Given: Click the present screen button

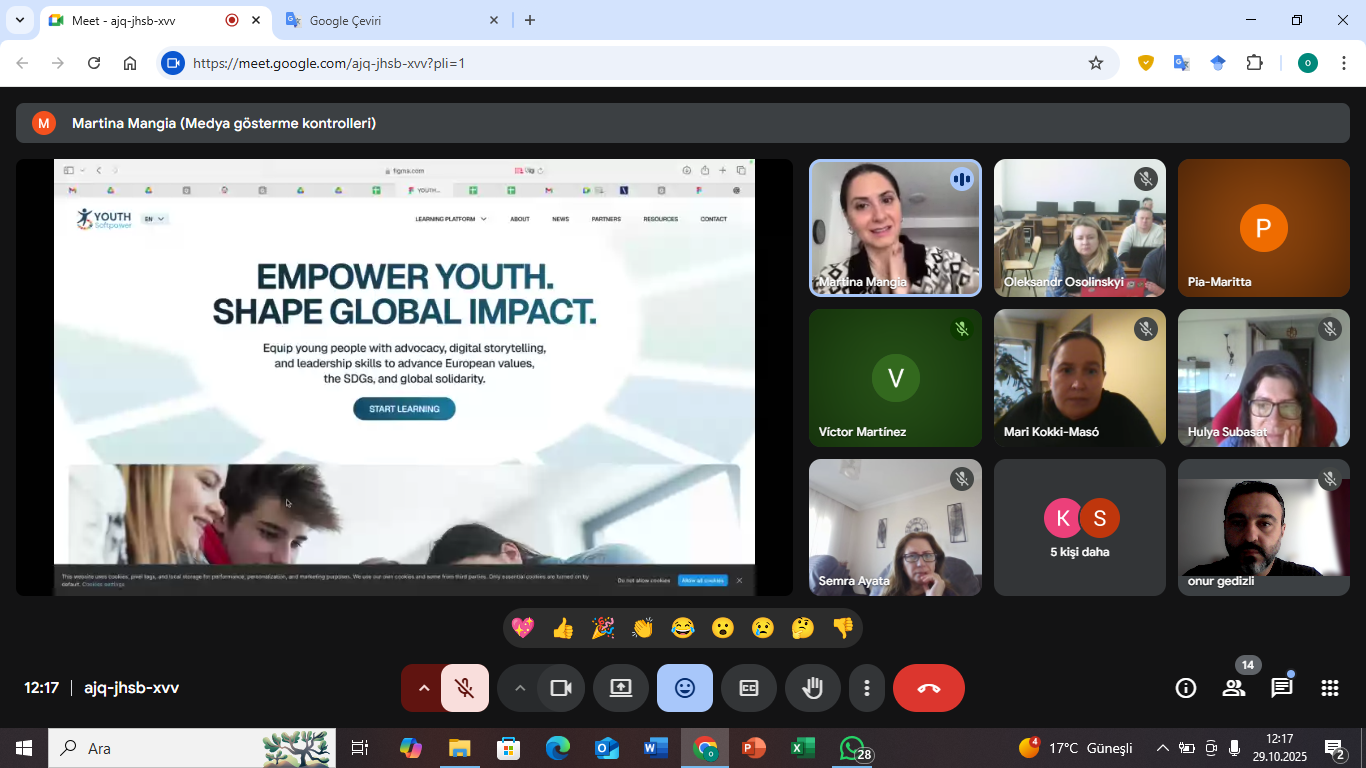Looking at the screenshot, I should [620, 688].
